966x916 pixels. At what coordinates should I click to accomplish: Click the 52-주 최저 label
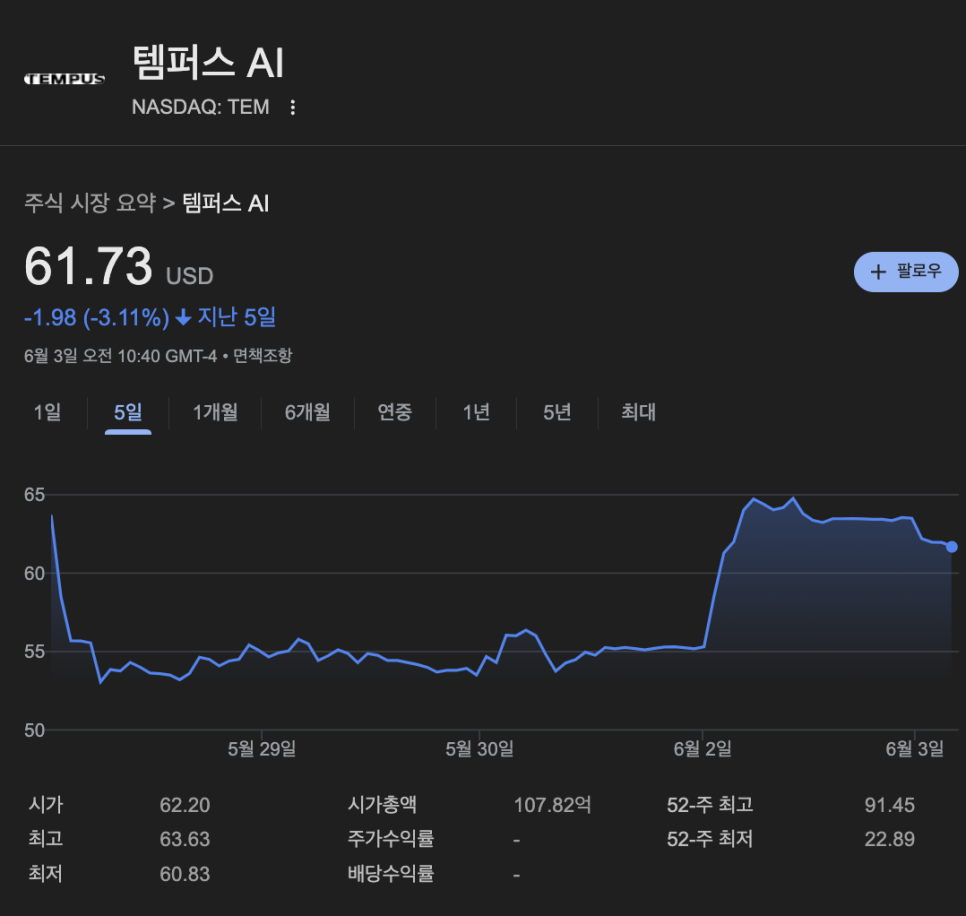tap(710, 840)
